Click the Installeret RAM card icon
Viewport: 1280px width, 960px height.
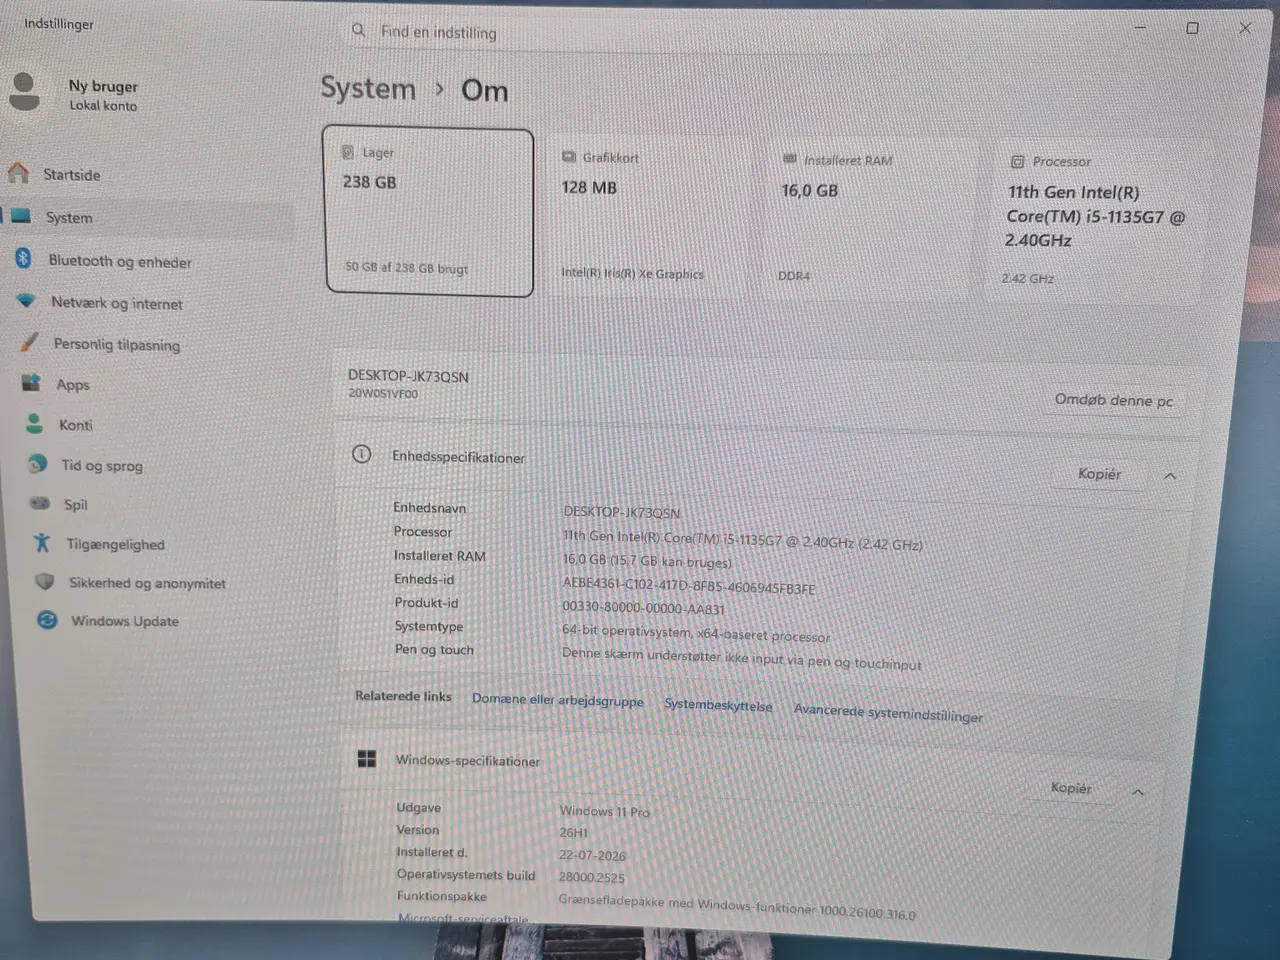790,159
